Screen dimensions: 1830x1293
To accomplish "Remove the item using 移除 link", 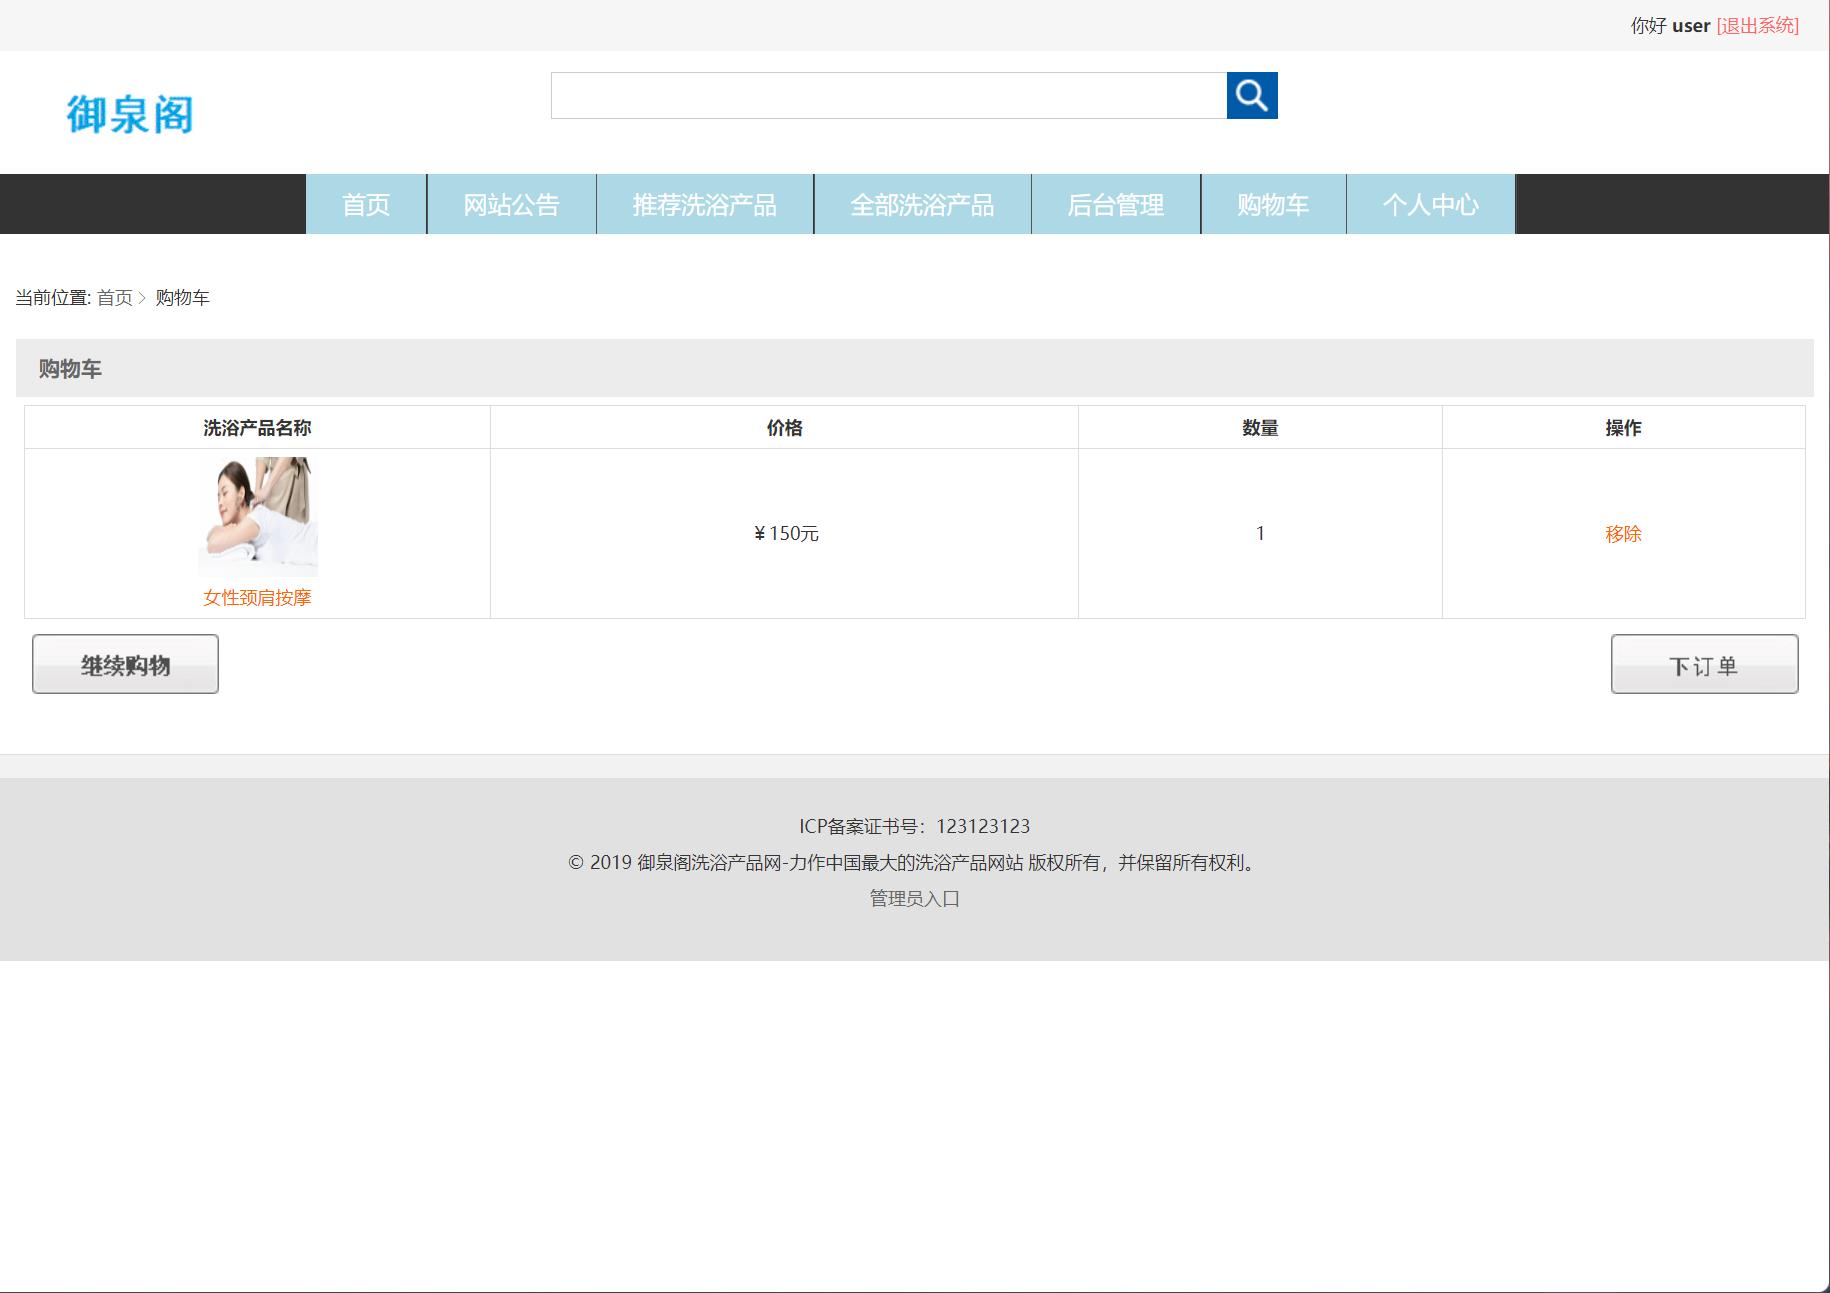I will [1622, 533].
